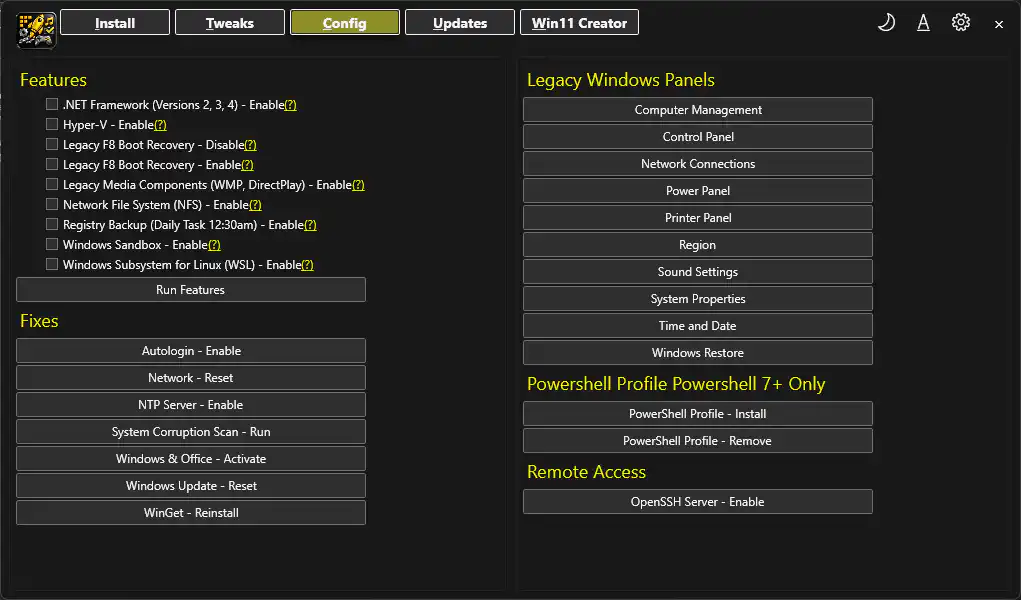Click Network - Reset button
This screenshot has width=1021, height=600.
(191, 378)
